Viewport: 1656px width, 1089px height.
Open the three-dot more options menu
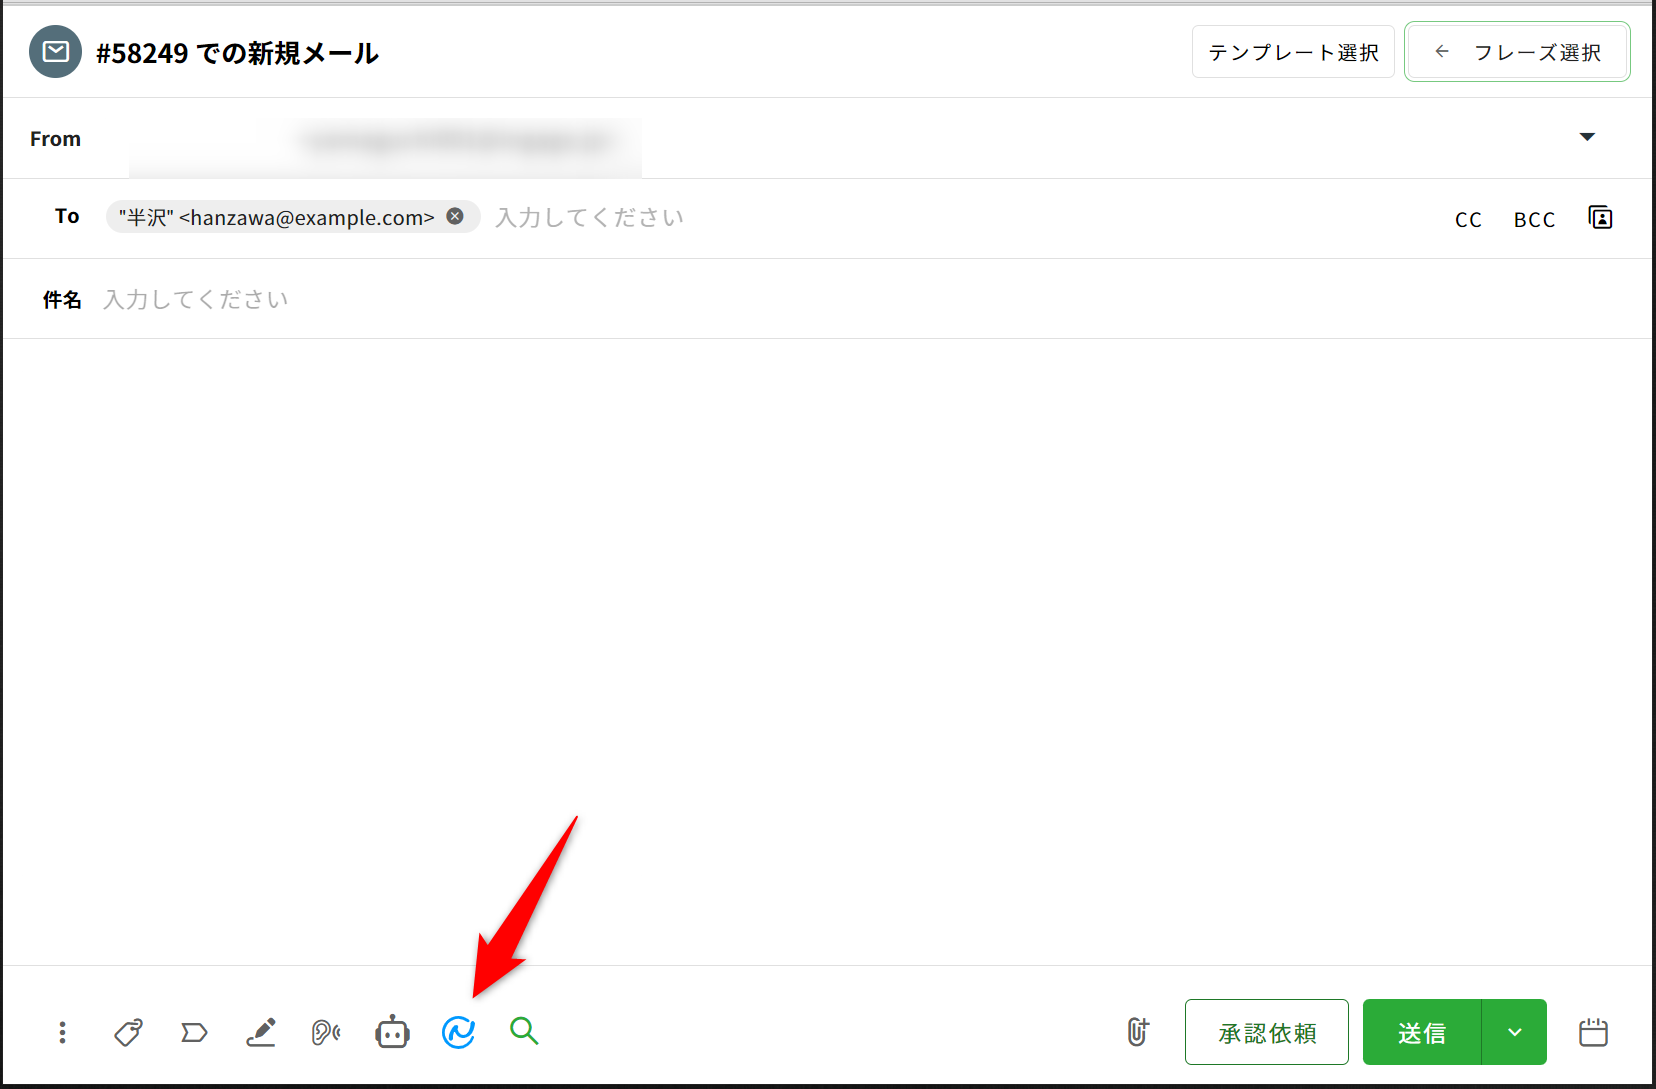[62, 1032]
